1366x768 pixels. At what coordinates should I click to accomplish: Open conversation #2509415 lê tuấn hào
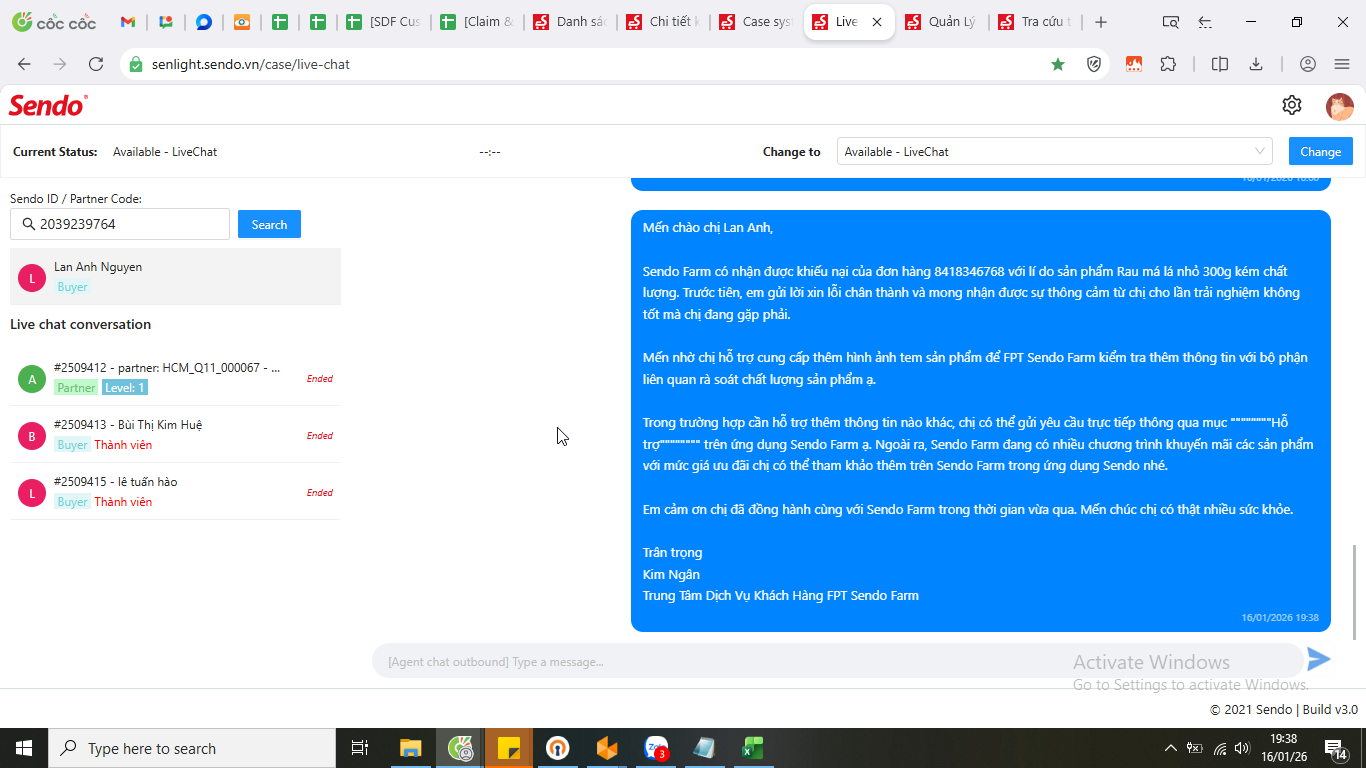click(x=175, y=491)
